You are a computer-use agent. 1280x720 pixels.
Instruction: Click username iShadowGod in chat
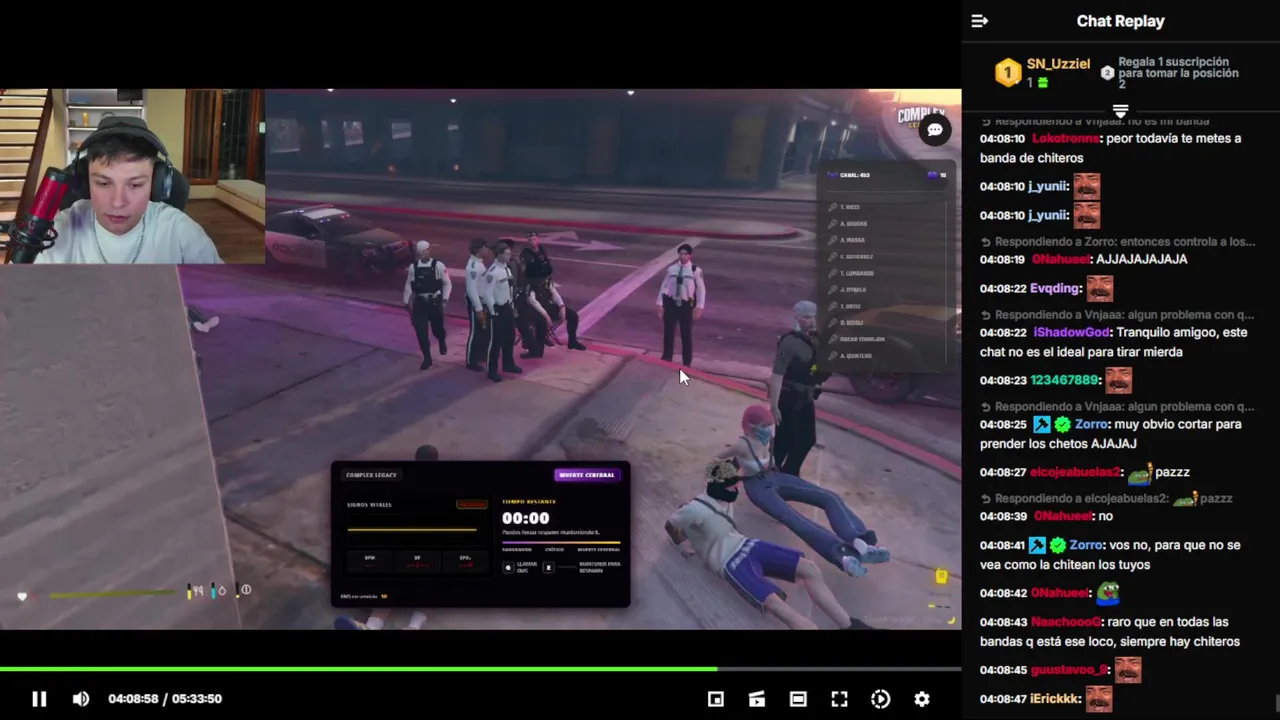[1072, 333]
